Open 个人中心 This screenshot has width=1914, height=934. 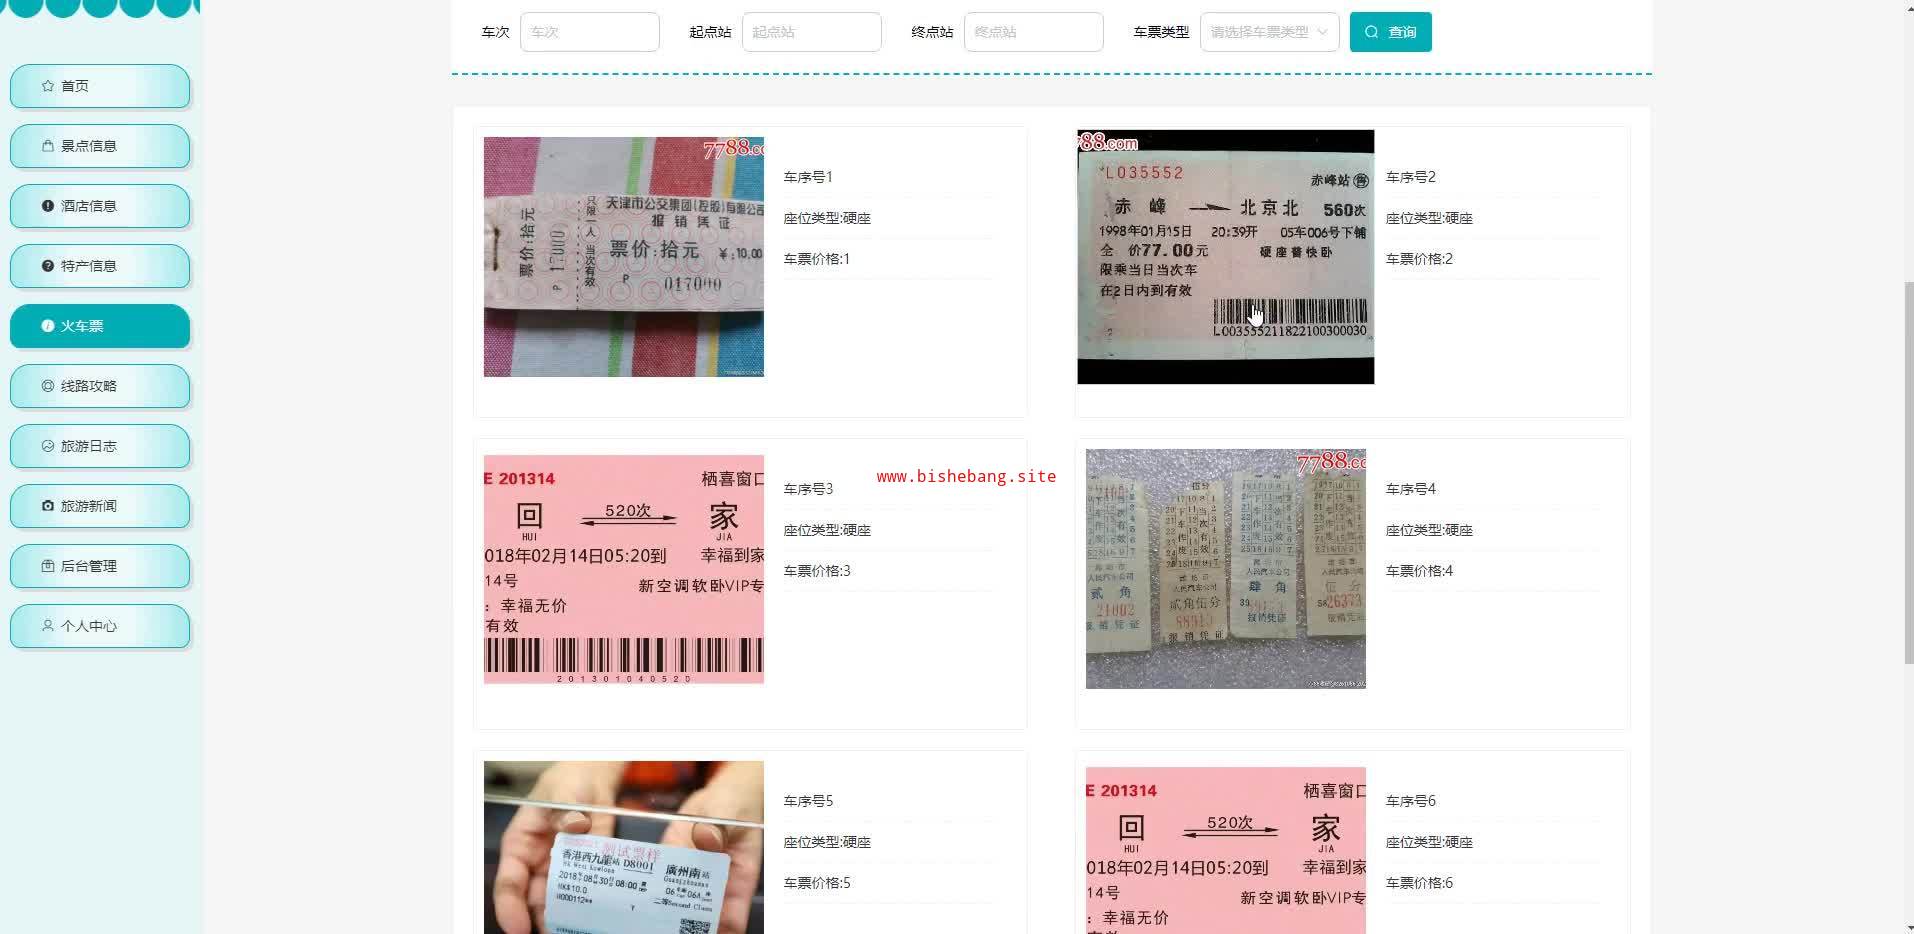(x=100, y=626)
